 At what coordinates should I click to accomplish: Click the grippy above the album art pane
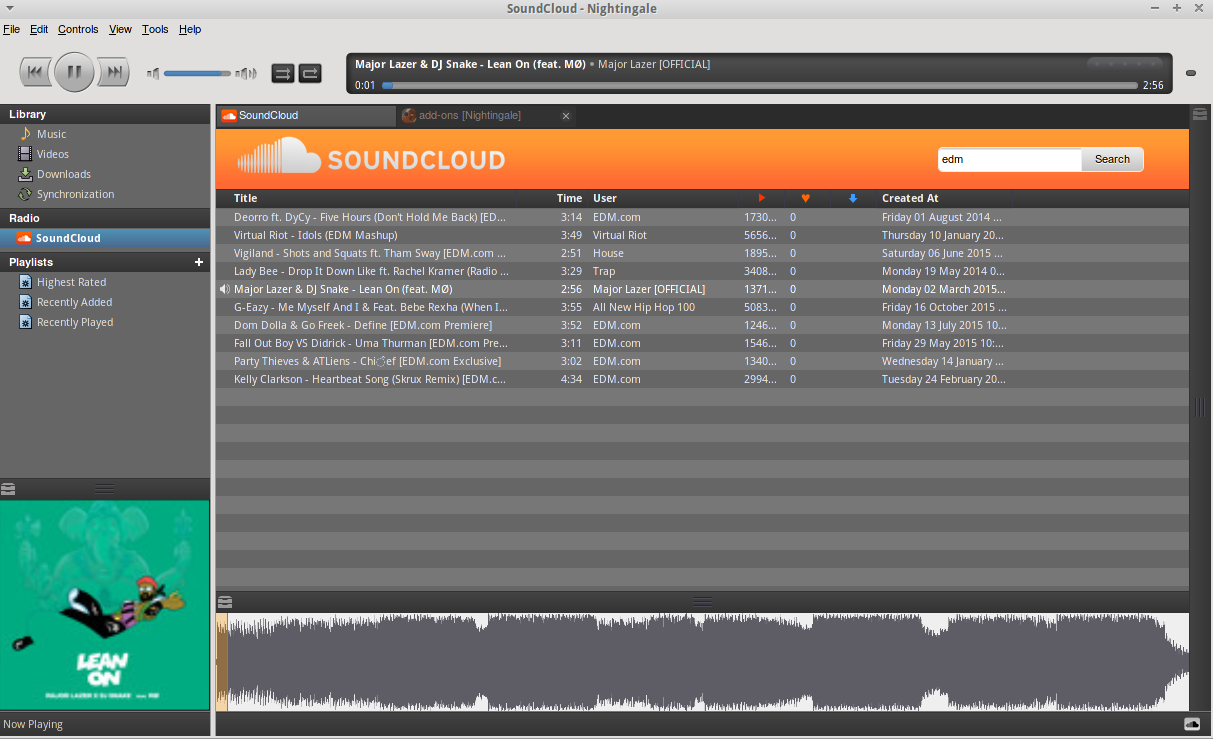tap(105, 489)
